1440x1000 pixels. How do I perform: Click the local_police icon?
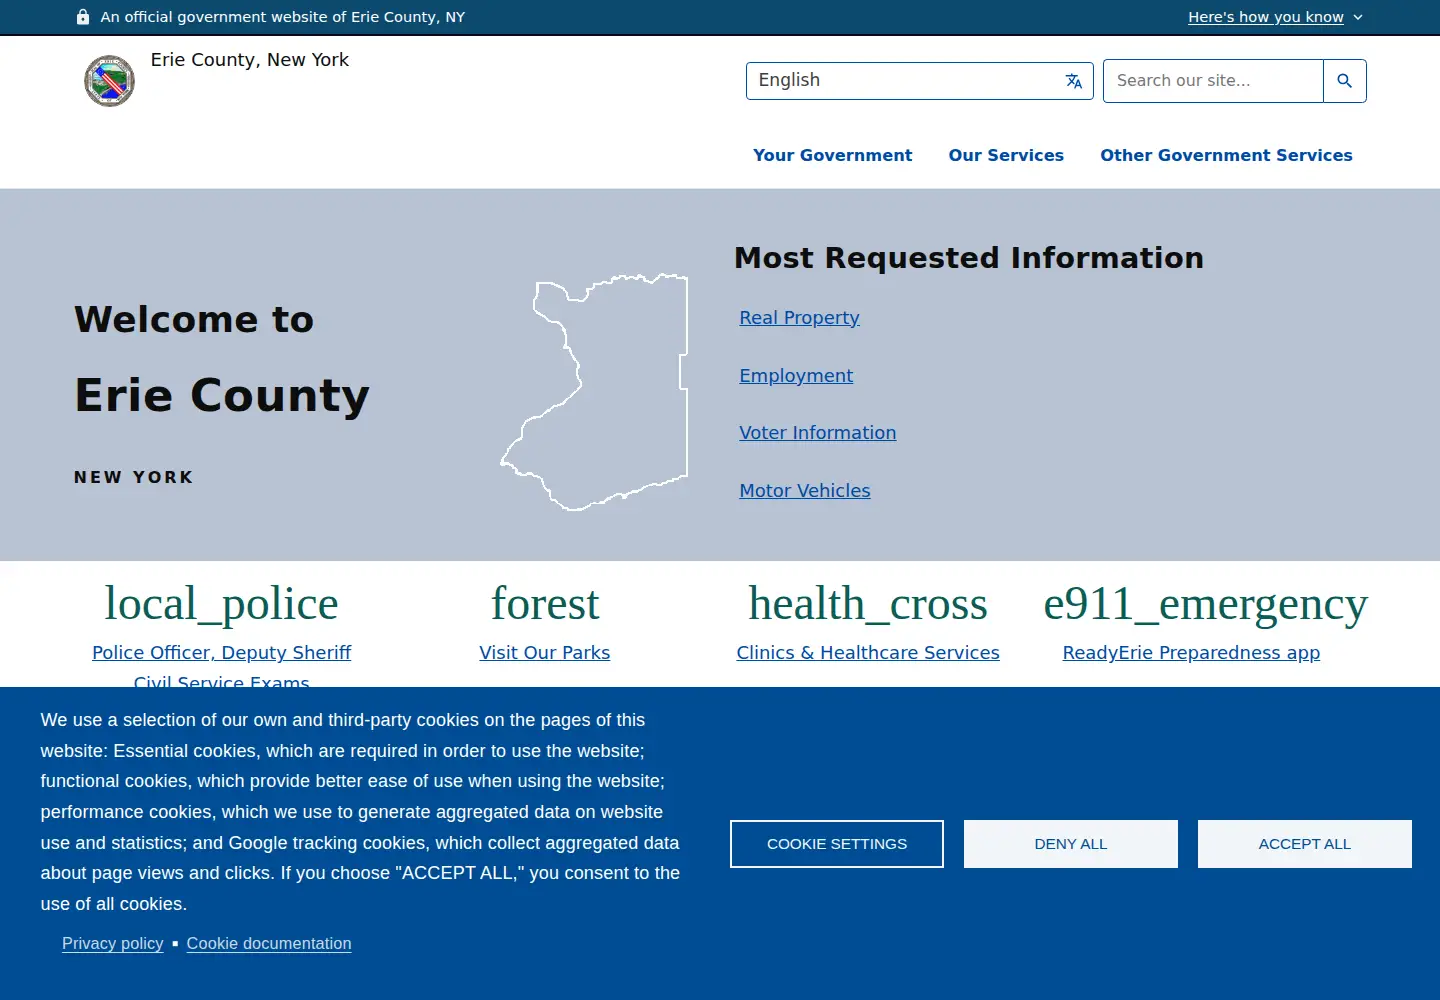[222, 604]
